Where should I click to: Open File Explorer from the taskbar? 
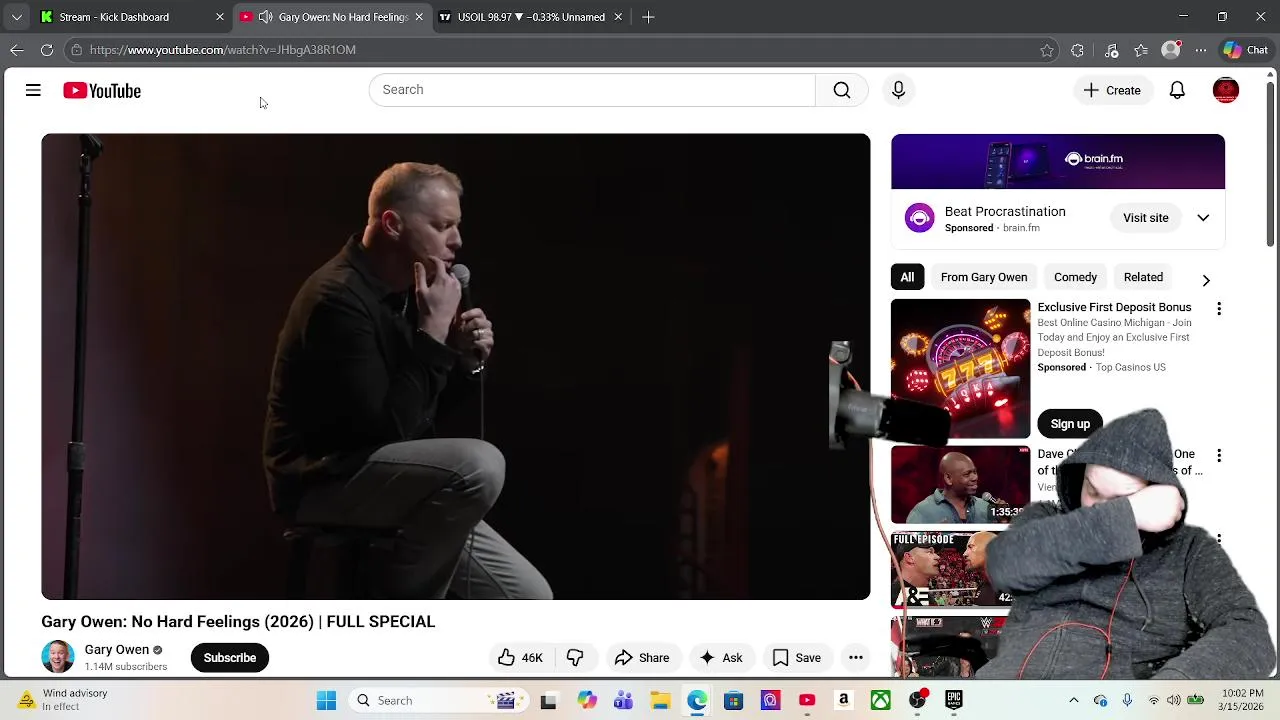click(x=660, y=700)
